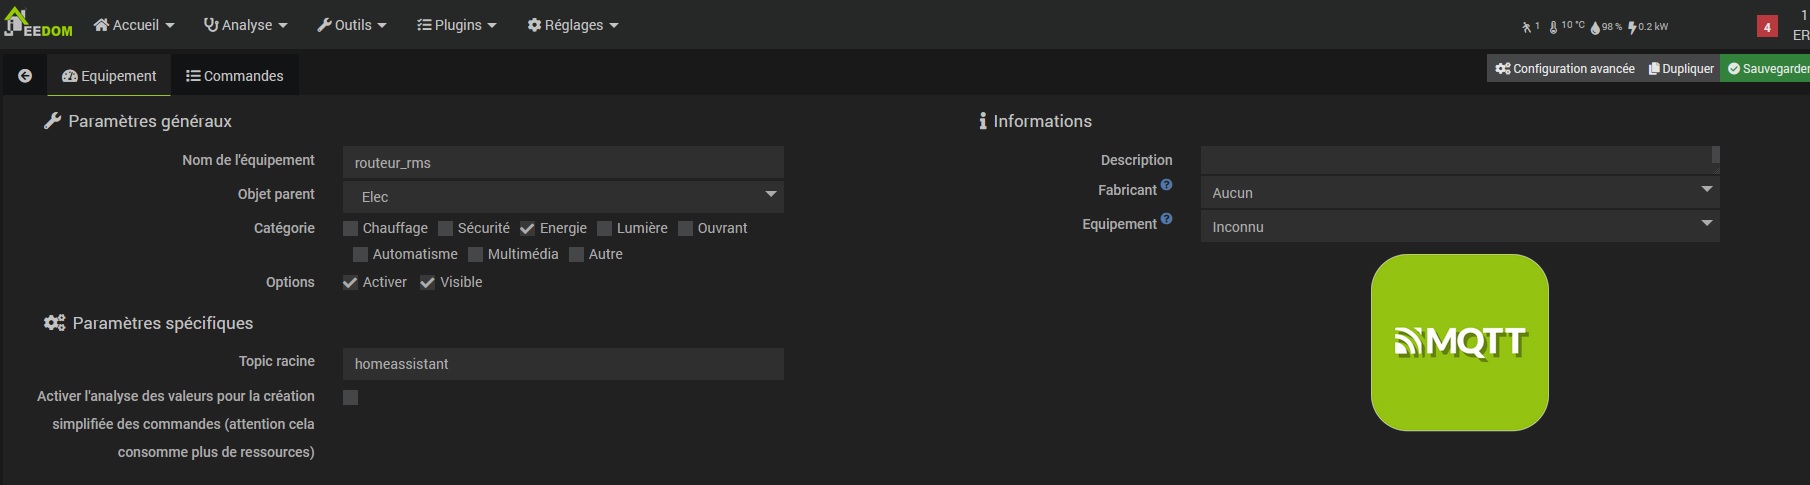Enable the Chauffage category checkbox
The image size is (1810, 485).
[x=351, y=229]
